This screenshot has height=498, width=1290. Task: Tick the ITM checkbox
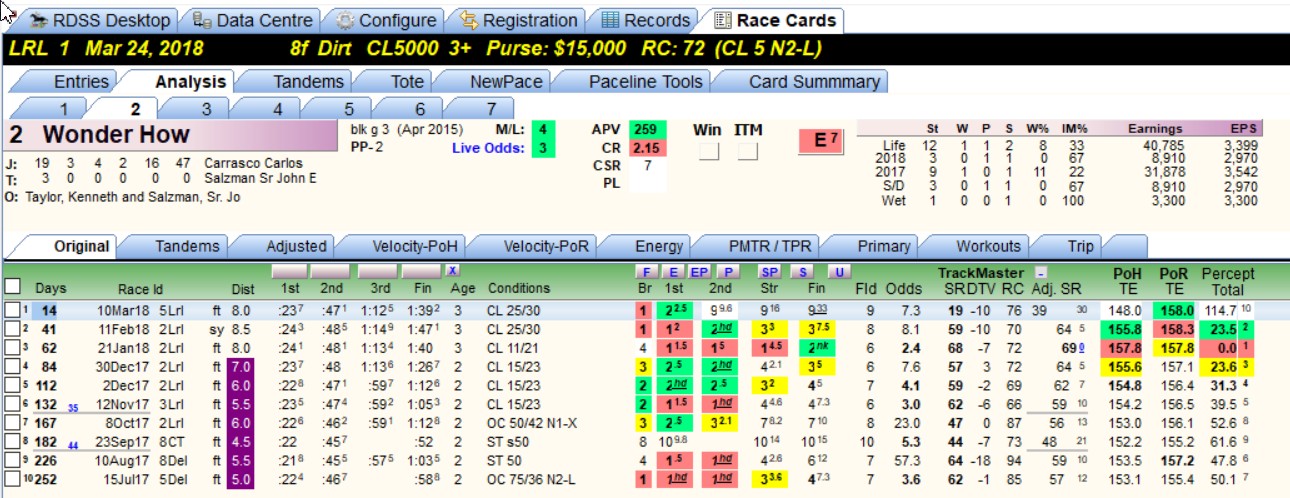[x=748, y=152]
